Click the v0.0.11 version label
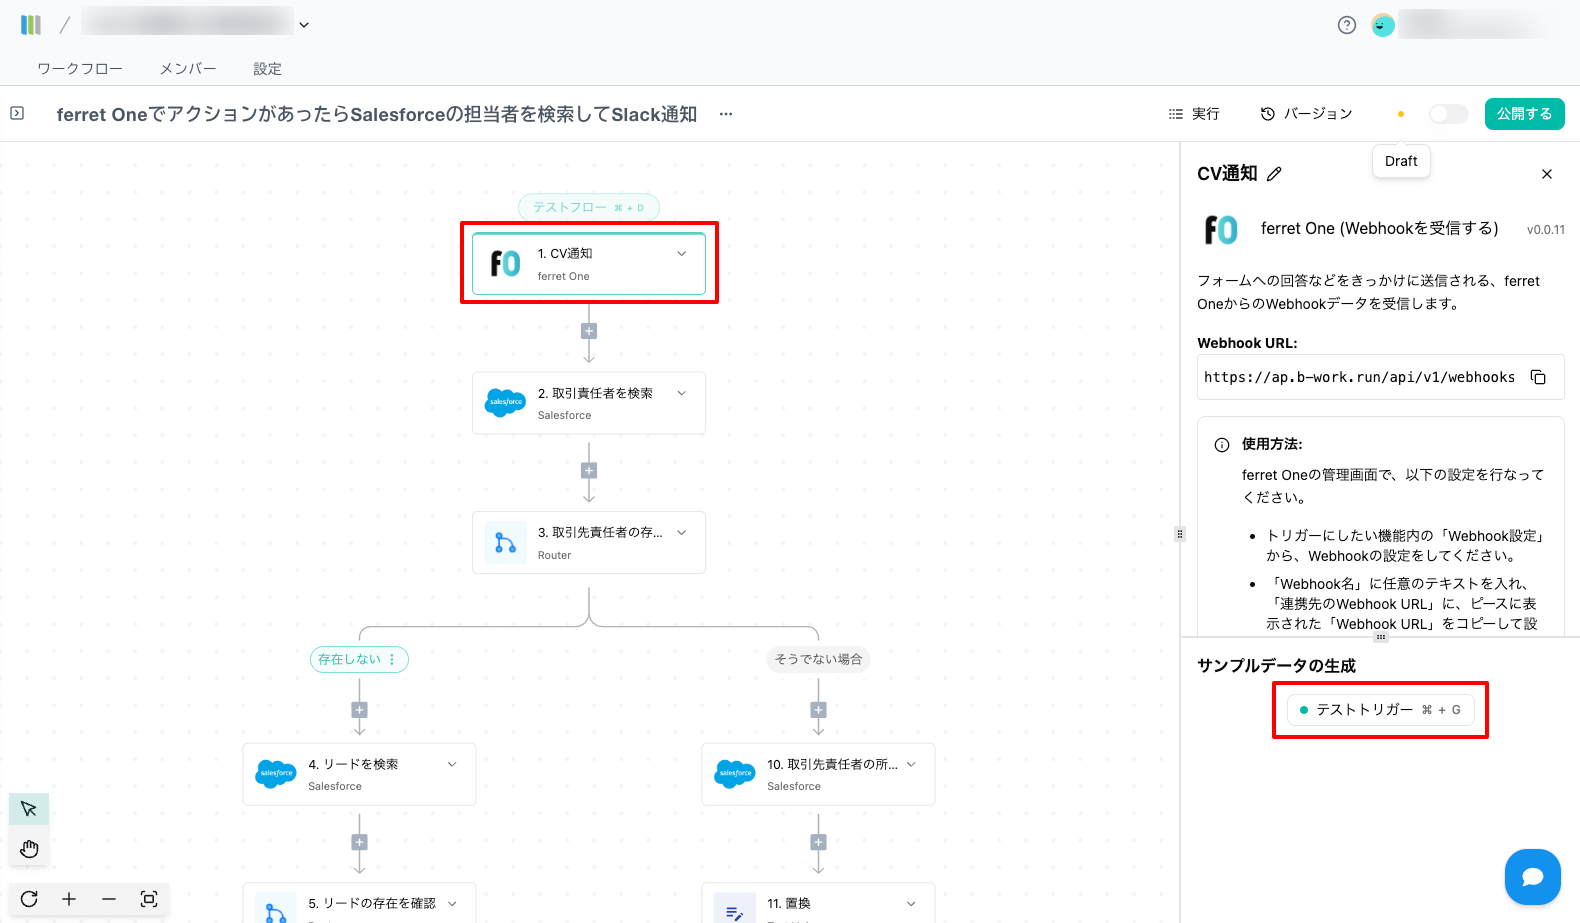This screenshot has width=1580, height=923. [1546, 230]
